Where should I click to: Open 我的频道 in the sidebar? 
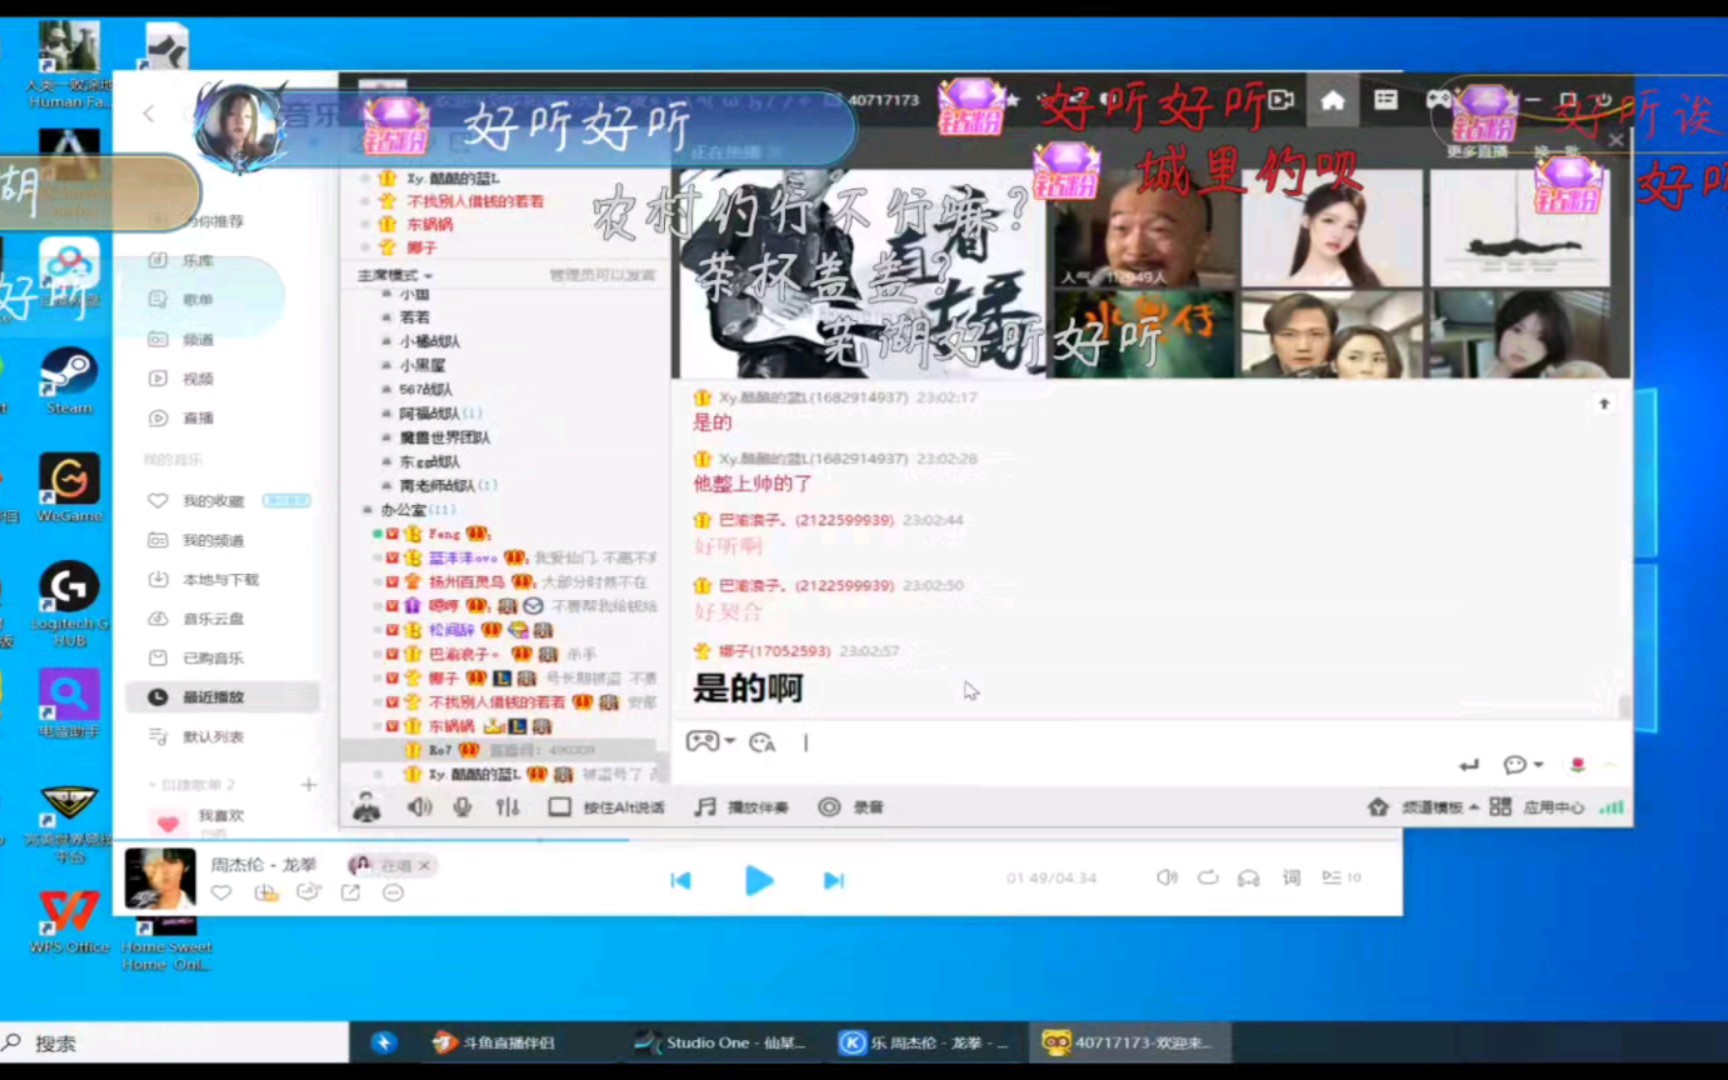coord(212,540)
